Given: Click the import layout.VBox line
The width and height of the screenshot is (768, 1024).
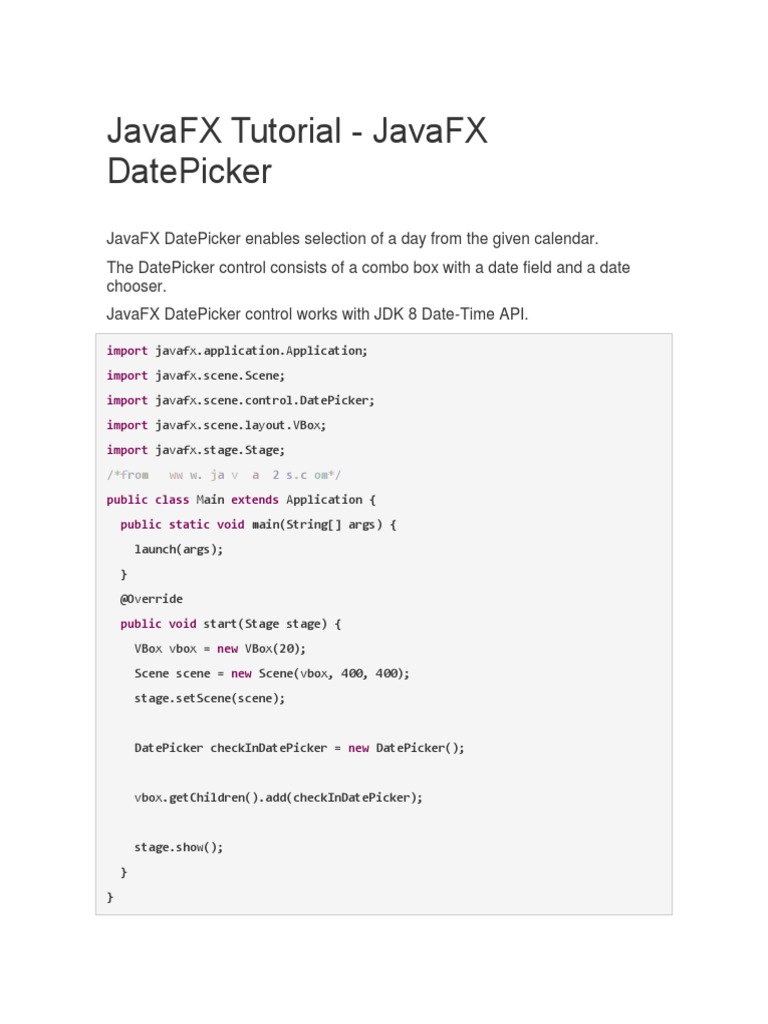Looking at the screenshot, I should tap(216, 425).
